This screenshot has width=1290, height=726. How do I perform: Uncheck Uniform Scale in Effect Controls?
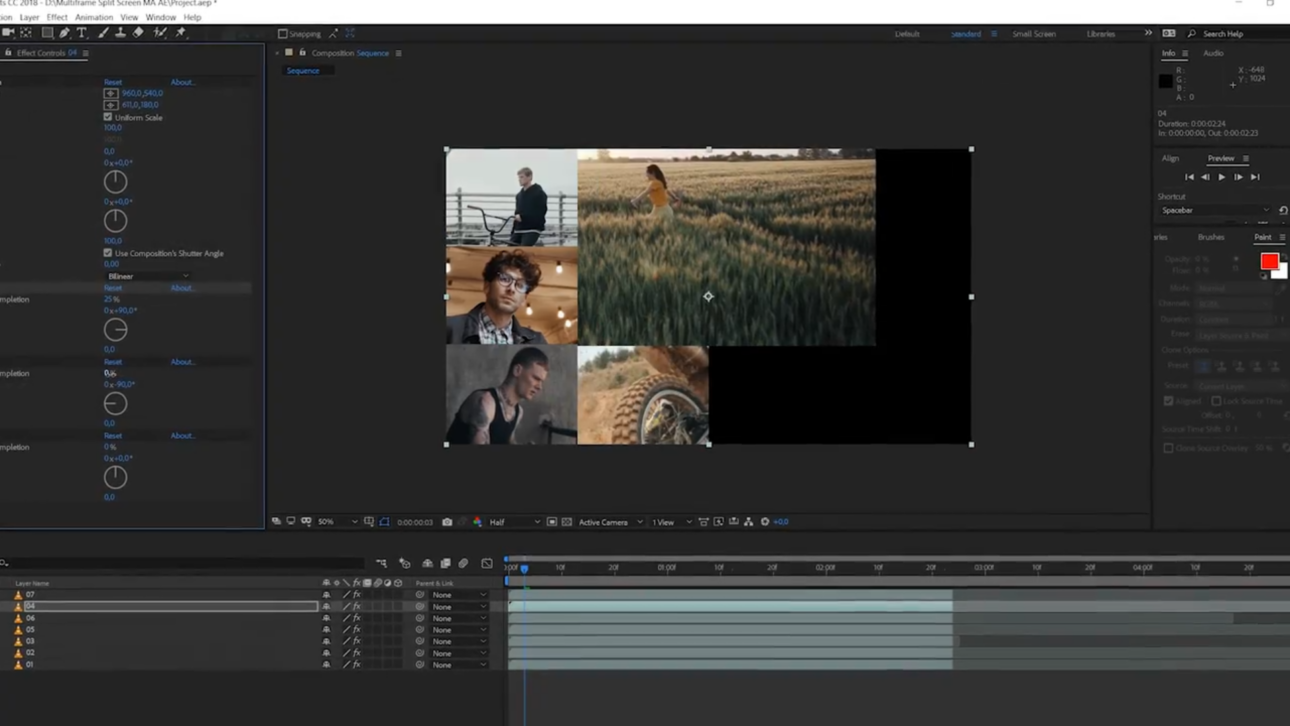pyautogui.click(x=107, y=117)
